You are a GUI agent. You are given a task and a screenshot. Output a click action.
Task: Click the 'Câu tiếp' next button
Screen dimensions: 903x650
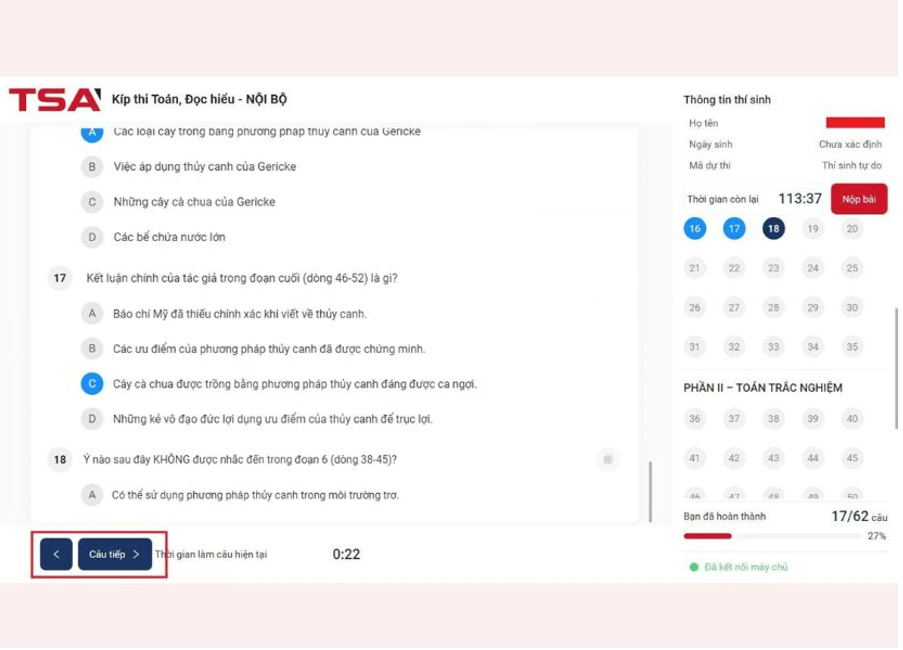pyautogui.click(x=115, y=554)
